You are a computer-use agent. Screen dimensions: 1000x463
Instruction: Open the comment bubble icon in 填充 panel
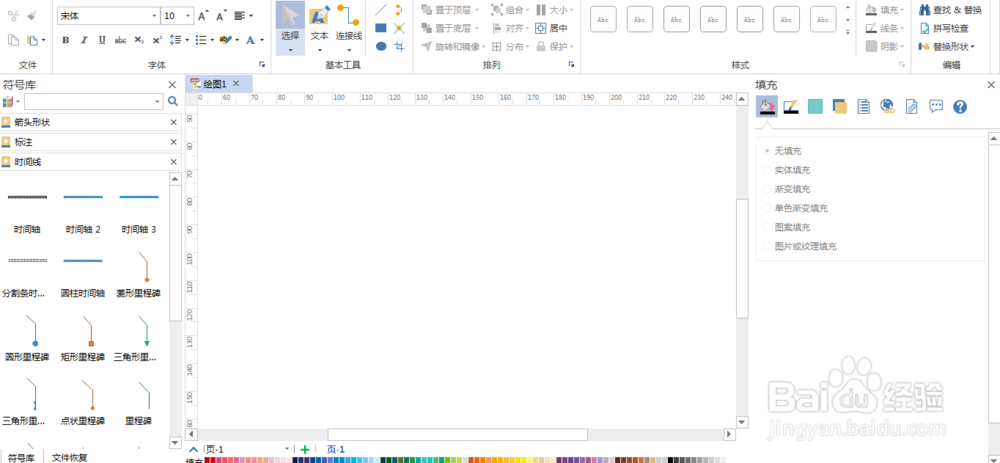click(x=936, y=106)
